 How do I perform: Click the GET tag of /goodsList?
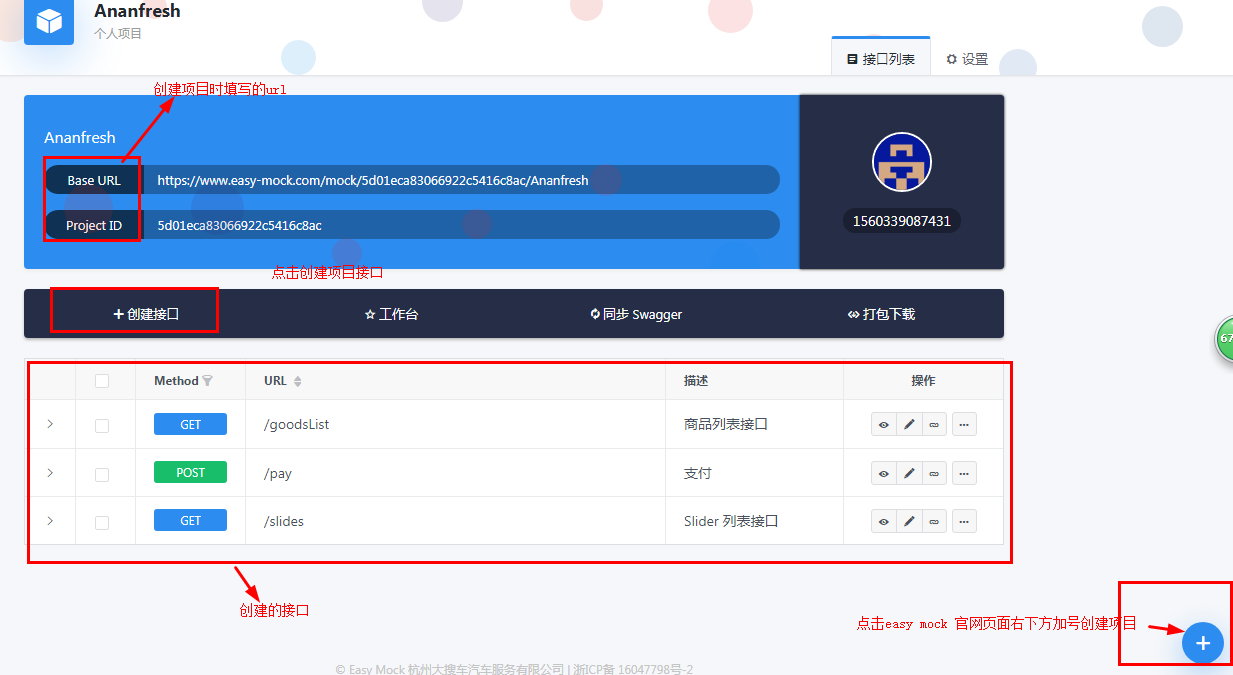click(x=190, y=424)
